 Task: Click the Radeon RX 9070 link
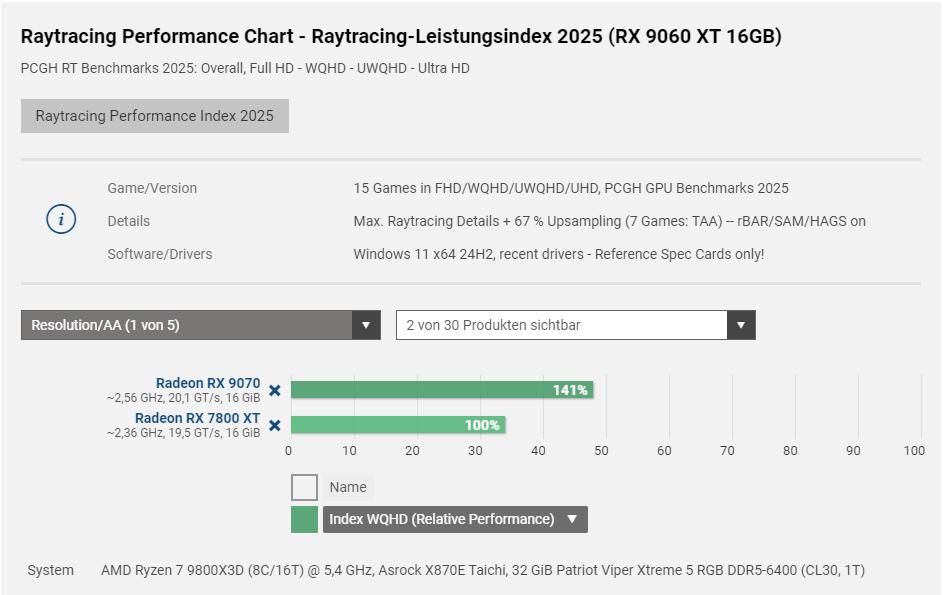pyautogui.click(x=208, y=383)
